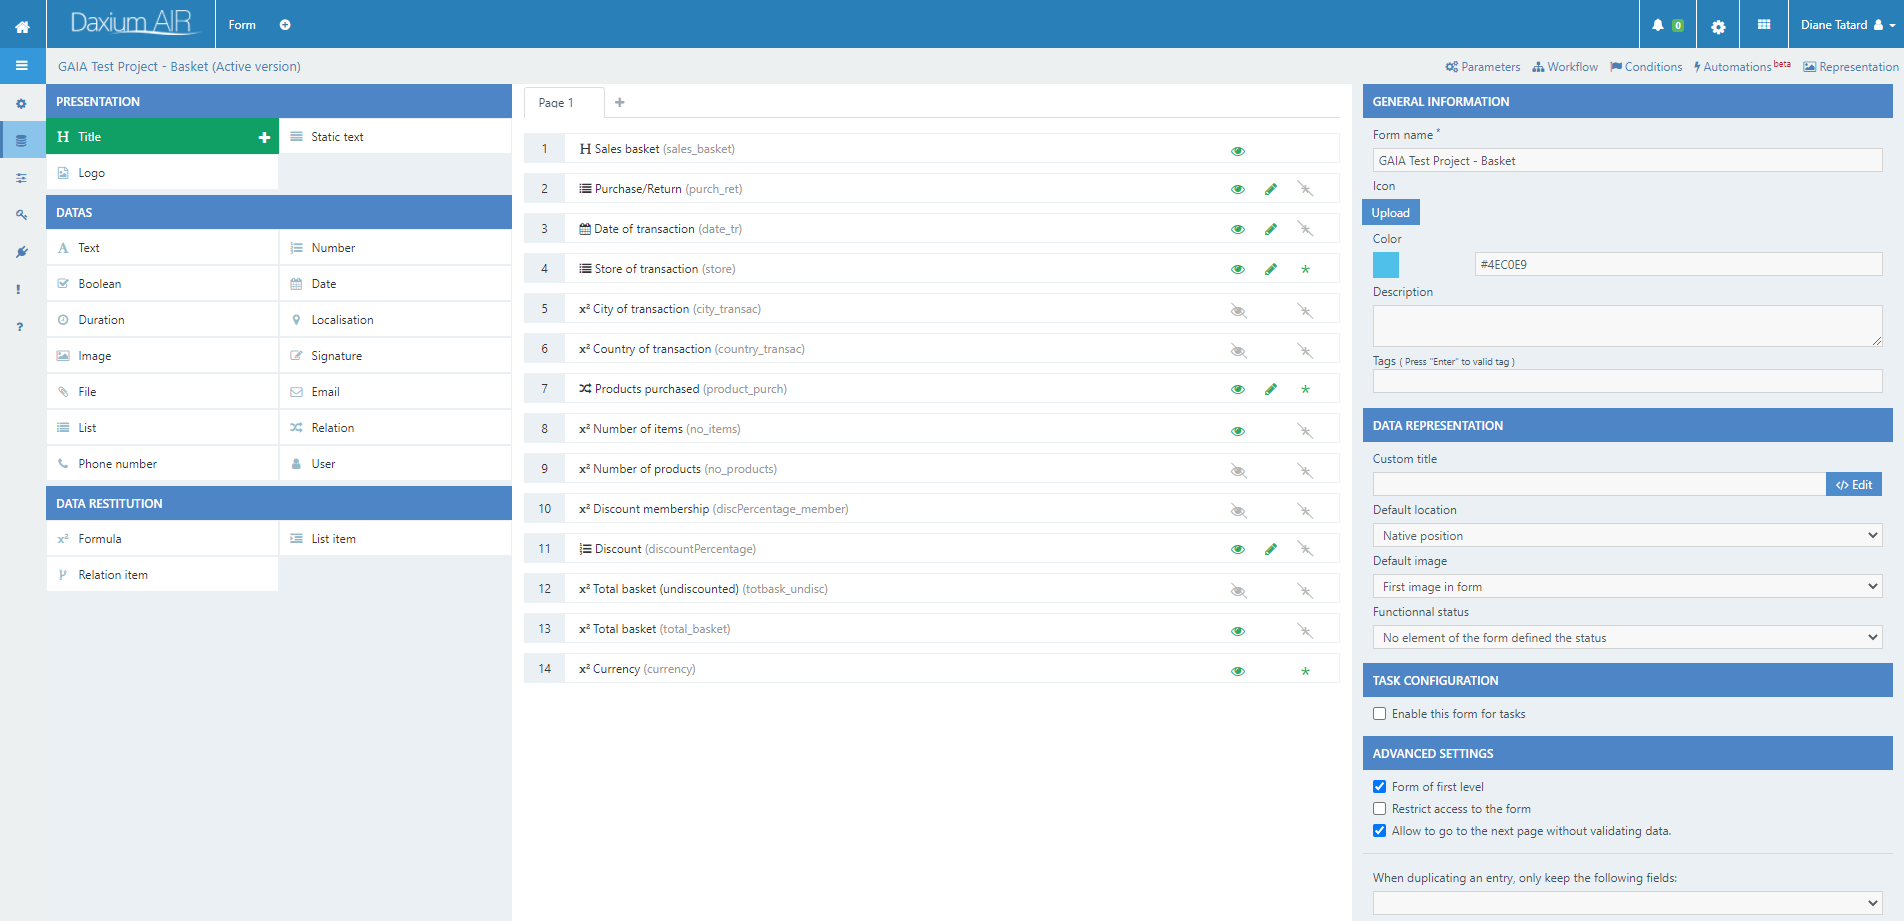Open Default location dropdown
Image resolution: width=1904 pixels, height=921 pixels.
click(1628, 536)
